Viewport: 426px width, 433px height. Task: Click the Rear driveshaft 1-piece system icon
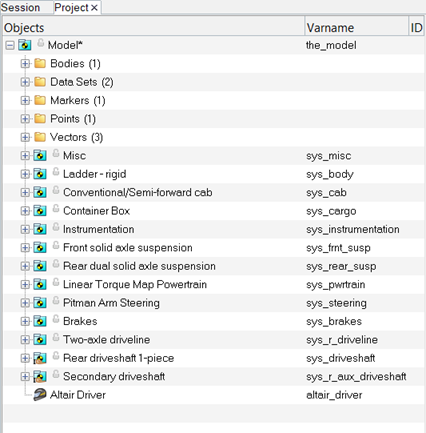(x=40, y=358)
